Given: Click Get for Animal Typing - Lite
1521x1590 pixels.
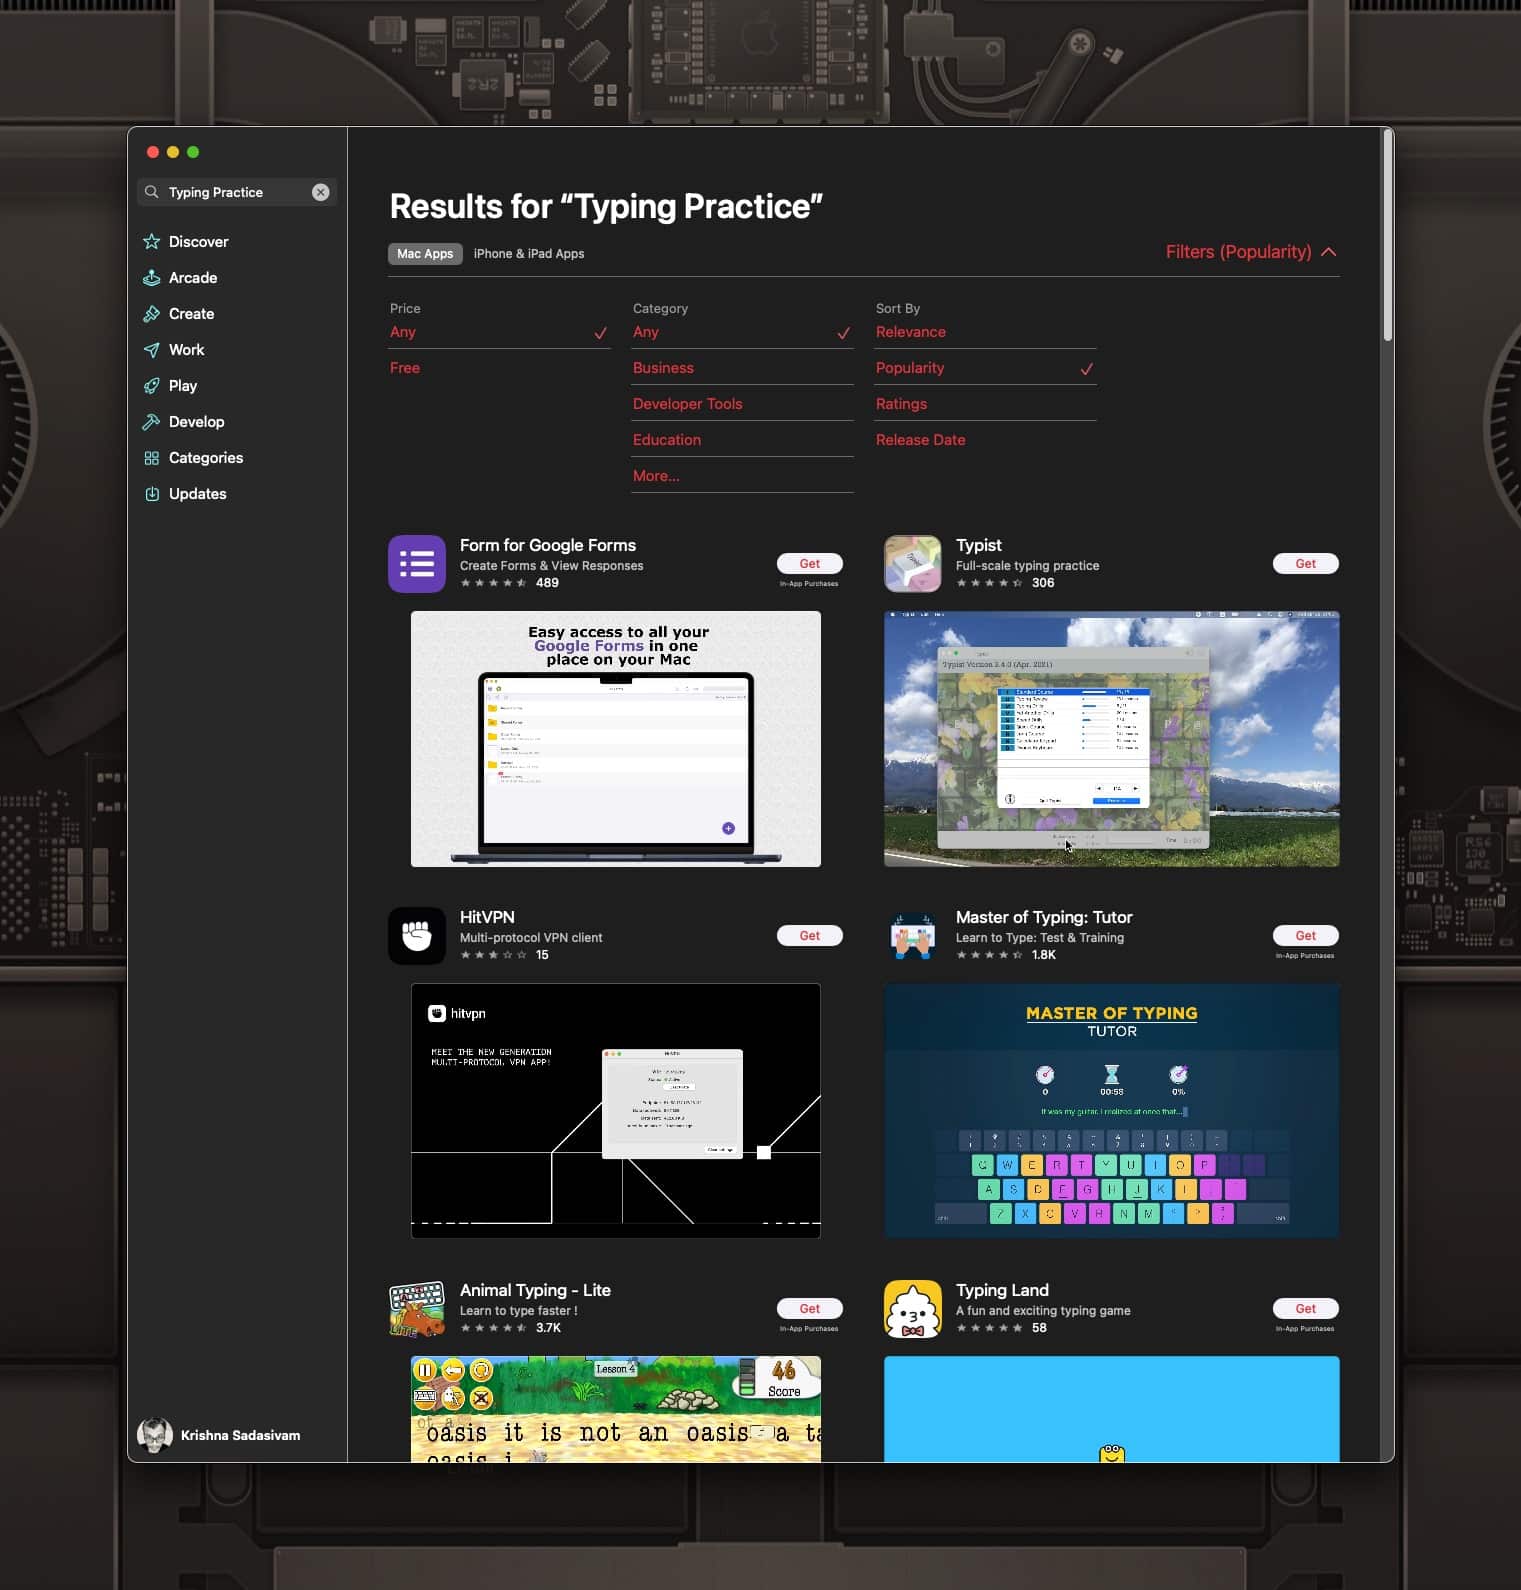Looking at the screenshot, I should [x=809, y=1309].
